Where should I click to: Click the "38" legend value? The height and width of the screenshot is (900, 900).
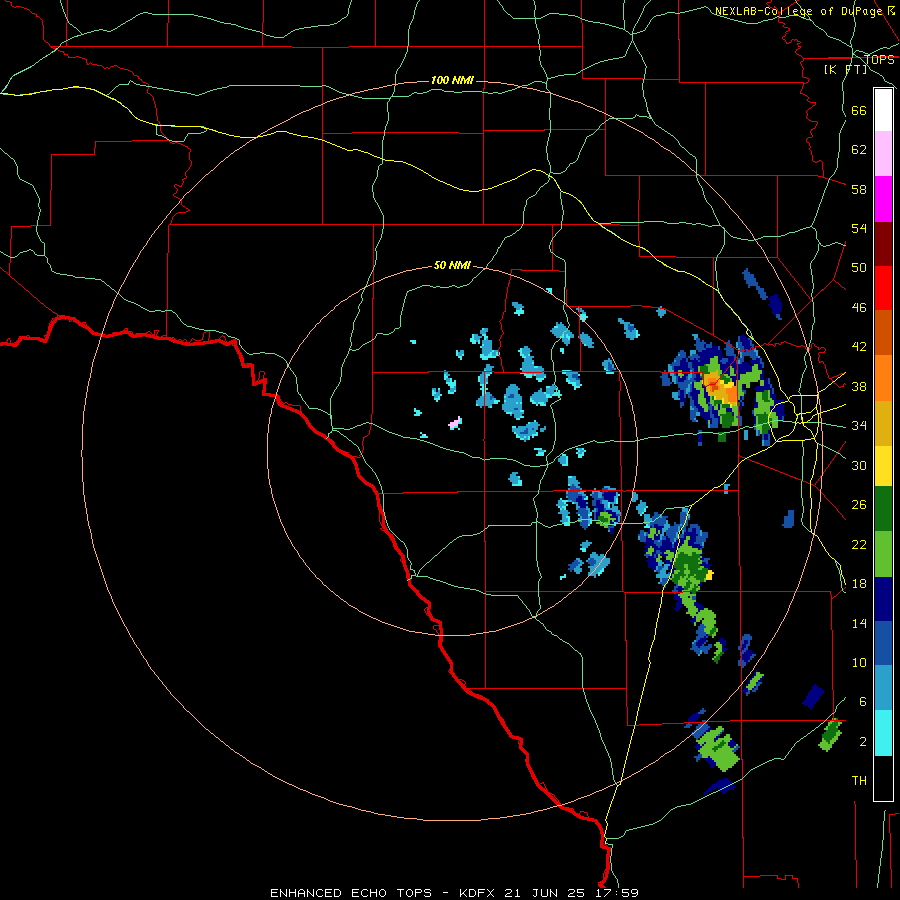coord(859,386)
